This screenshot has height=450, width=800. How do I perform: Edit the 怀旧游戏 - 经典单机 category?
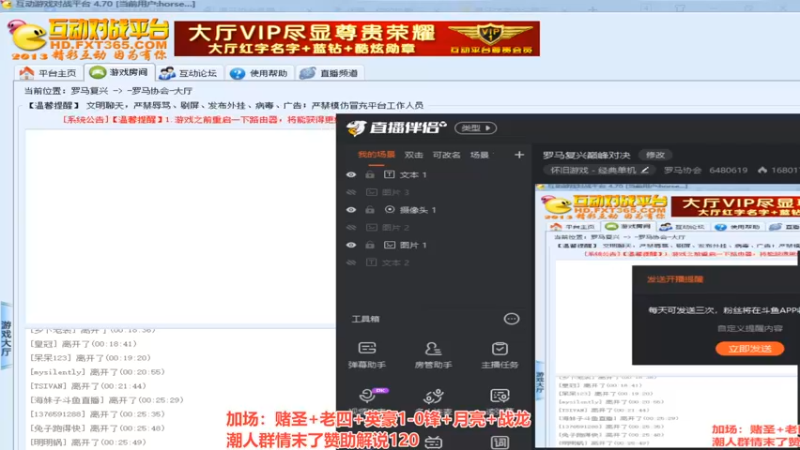pyautogui.click(x=599, y=170)
